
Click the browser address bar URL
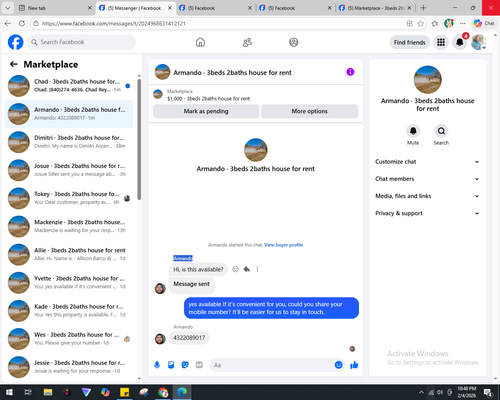click(x=114, y=23)
